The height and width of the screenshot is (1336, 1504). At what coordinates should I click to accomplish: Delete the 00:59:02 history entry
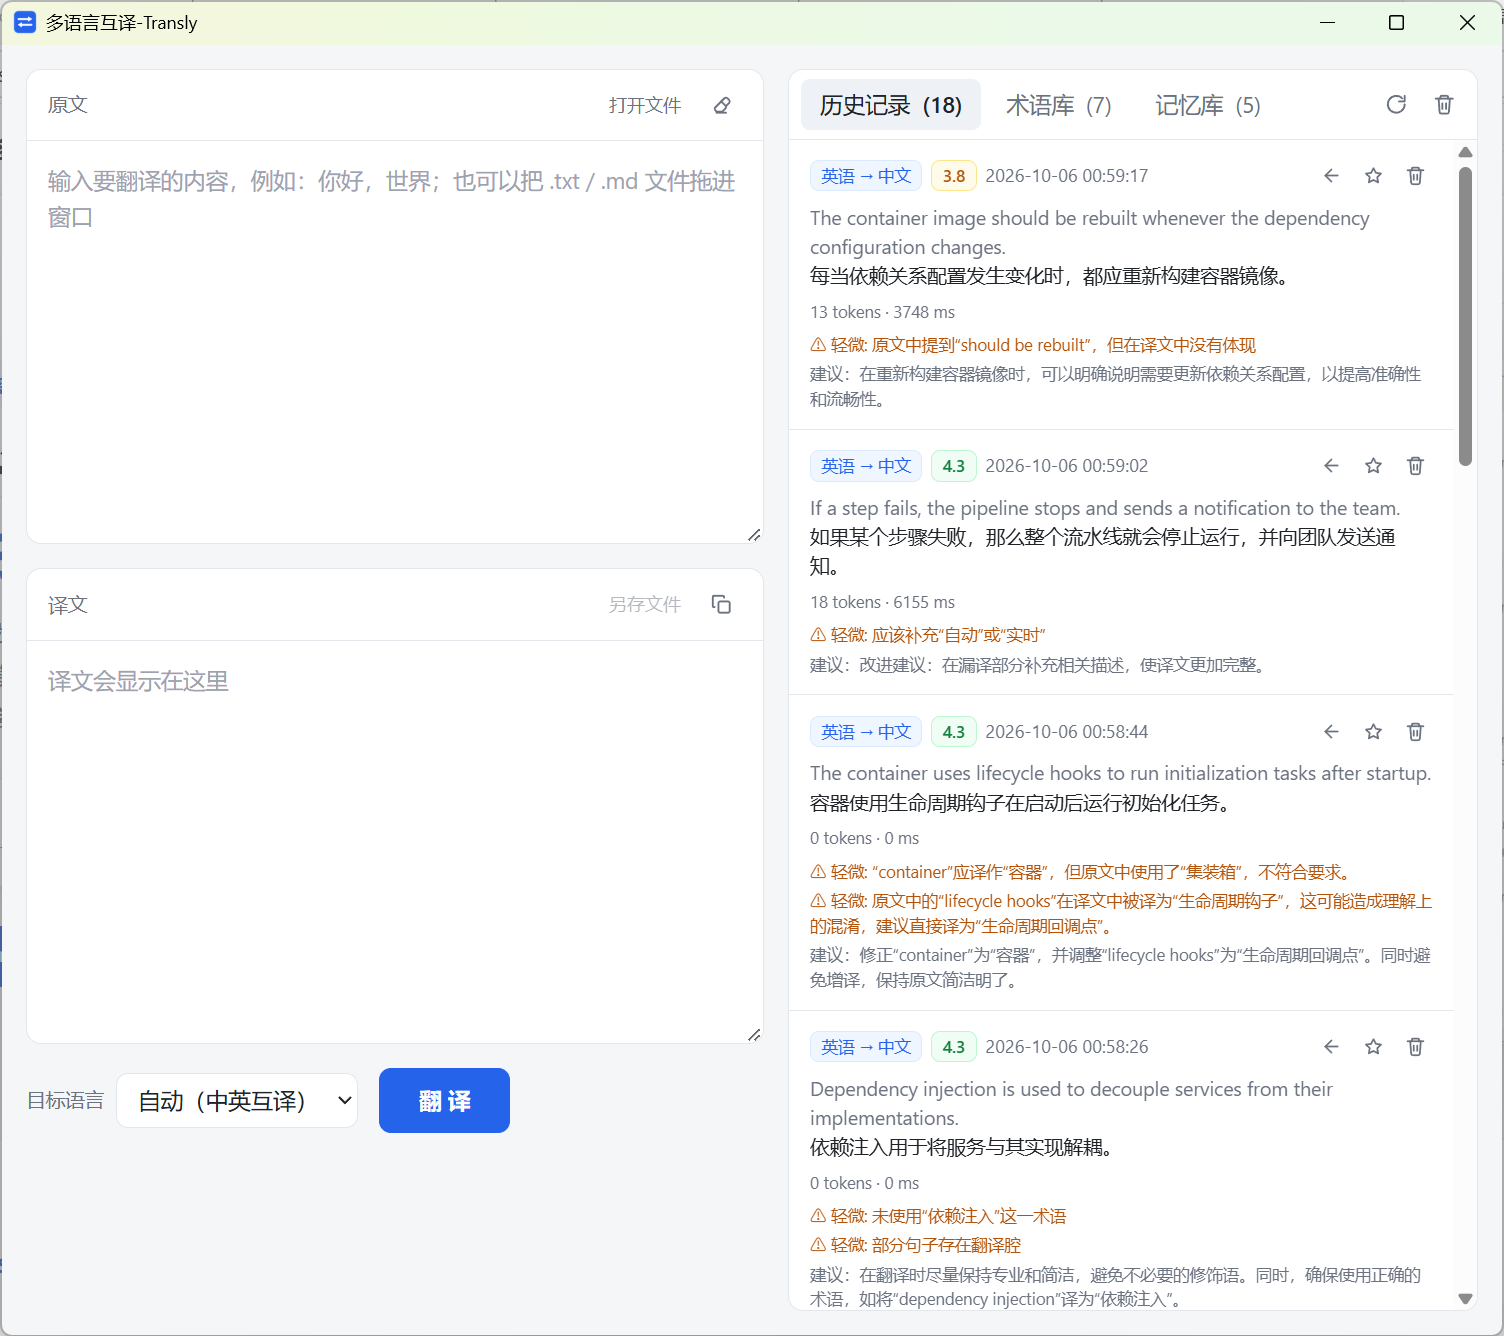click(x=1415, y=466)
